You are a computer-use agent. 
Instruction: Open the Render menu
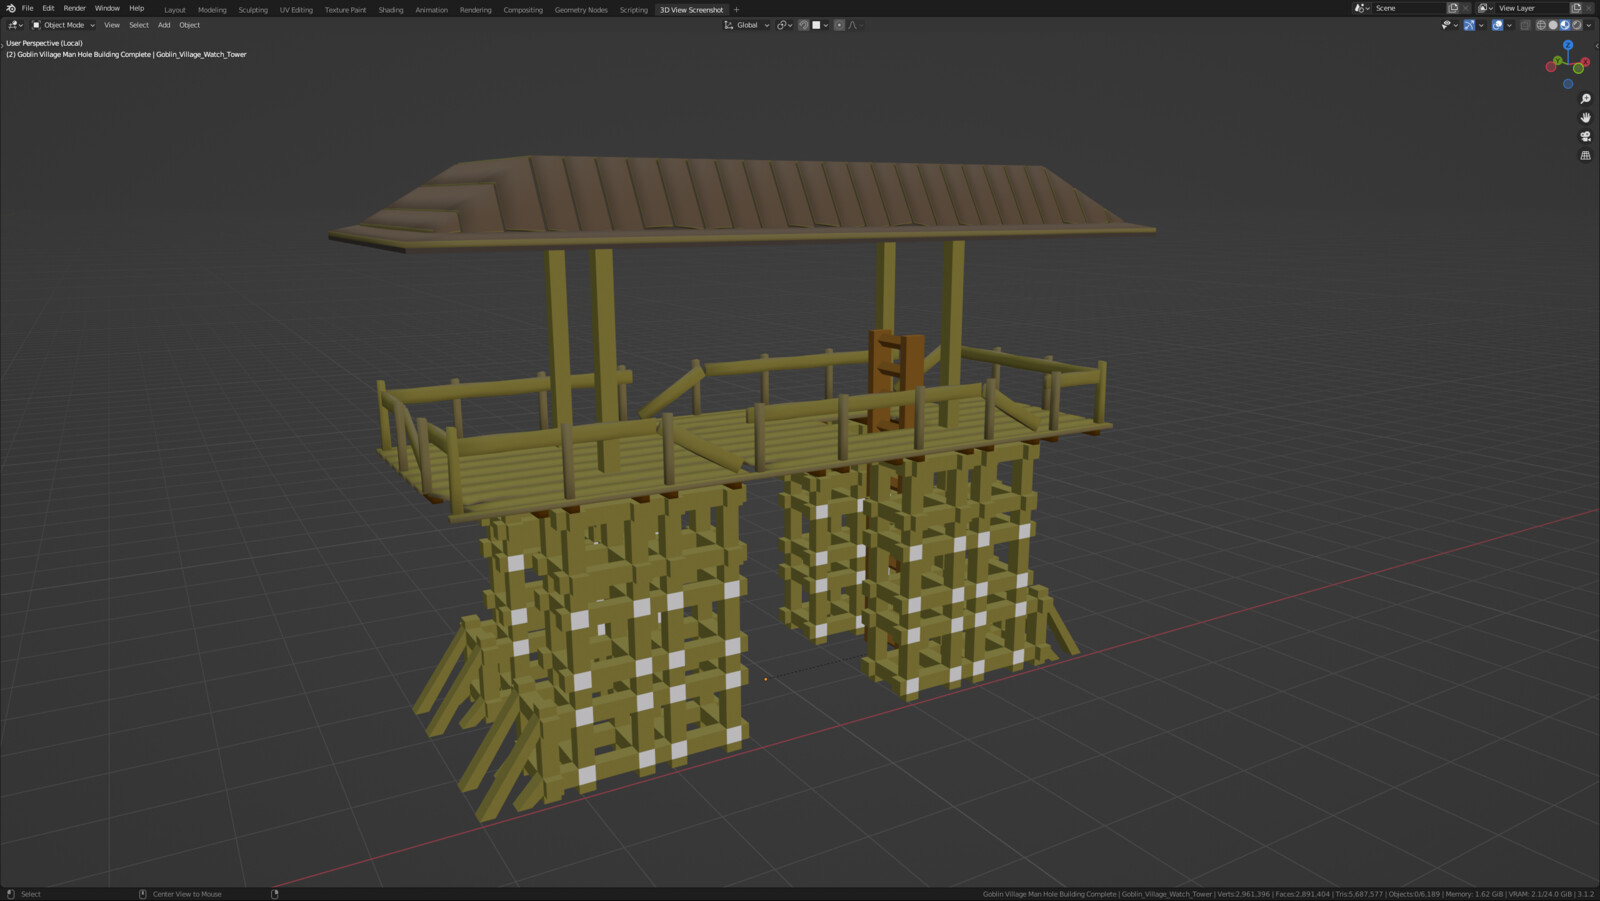pyautogui.click(x=75, y=8)
